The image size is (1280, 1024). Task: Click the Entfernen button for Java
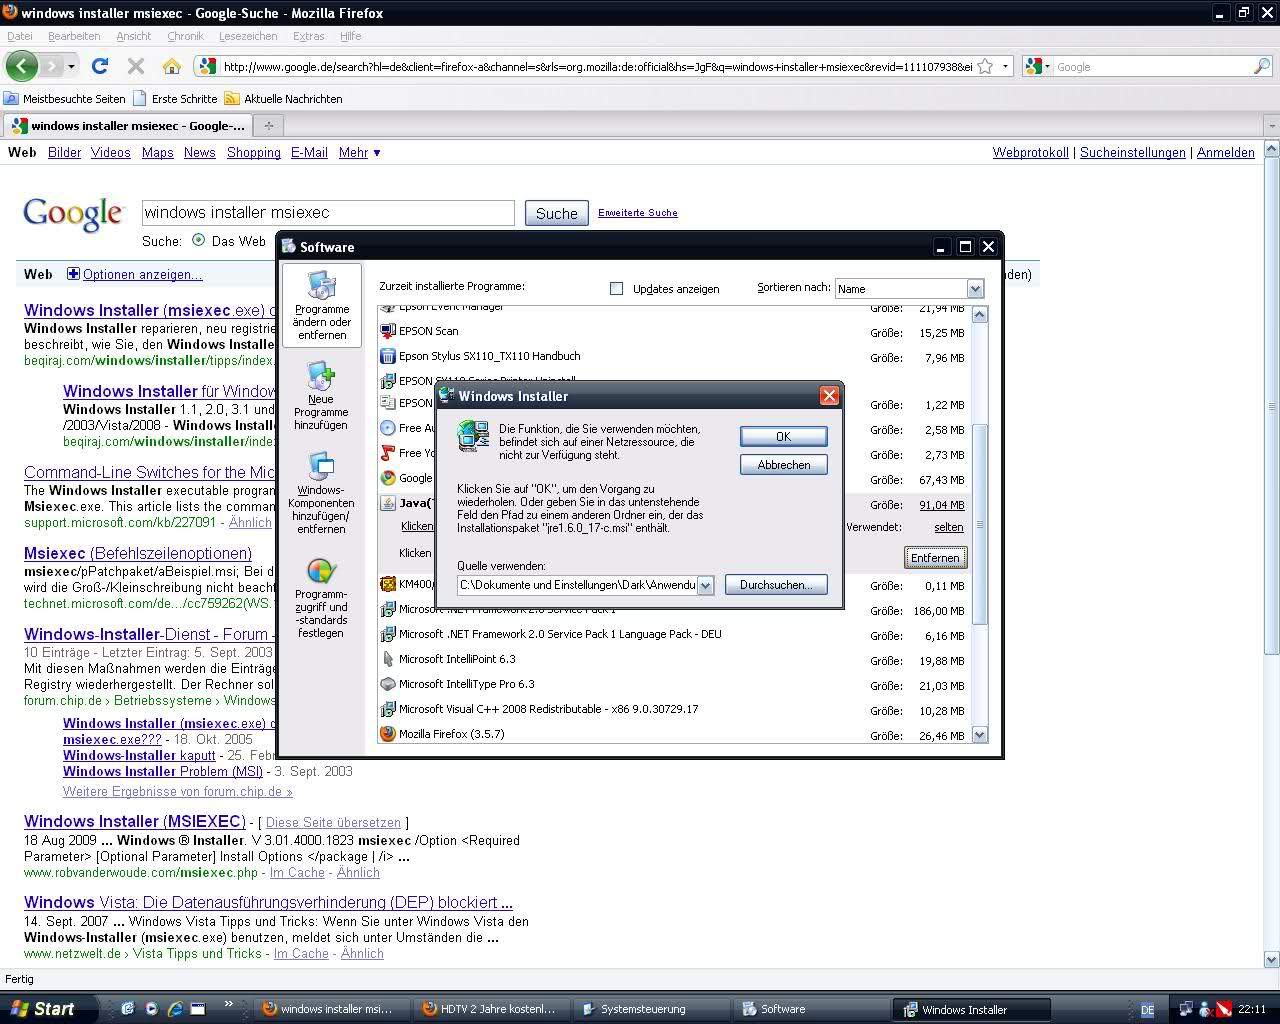935,557
